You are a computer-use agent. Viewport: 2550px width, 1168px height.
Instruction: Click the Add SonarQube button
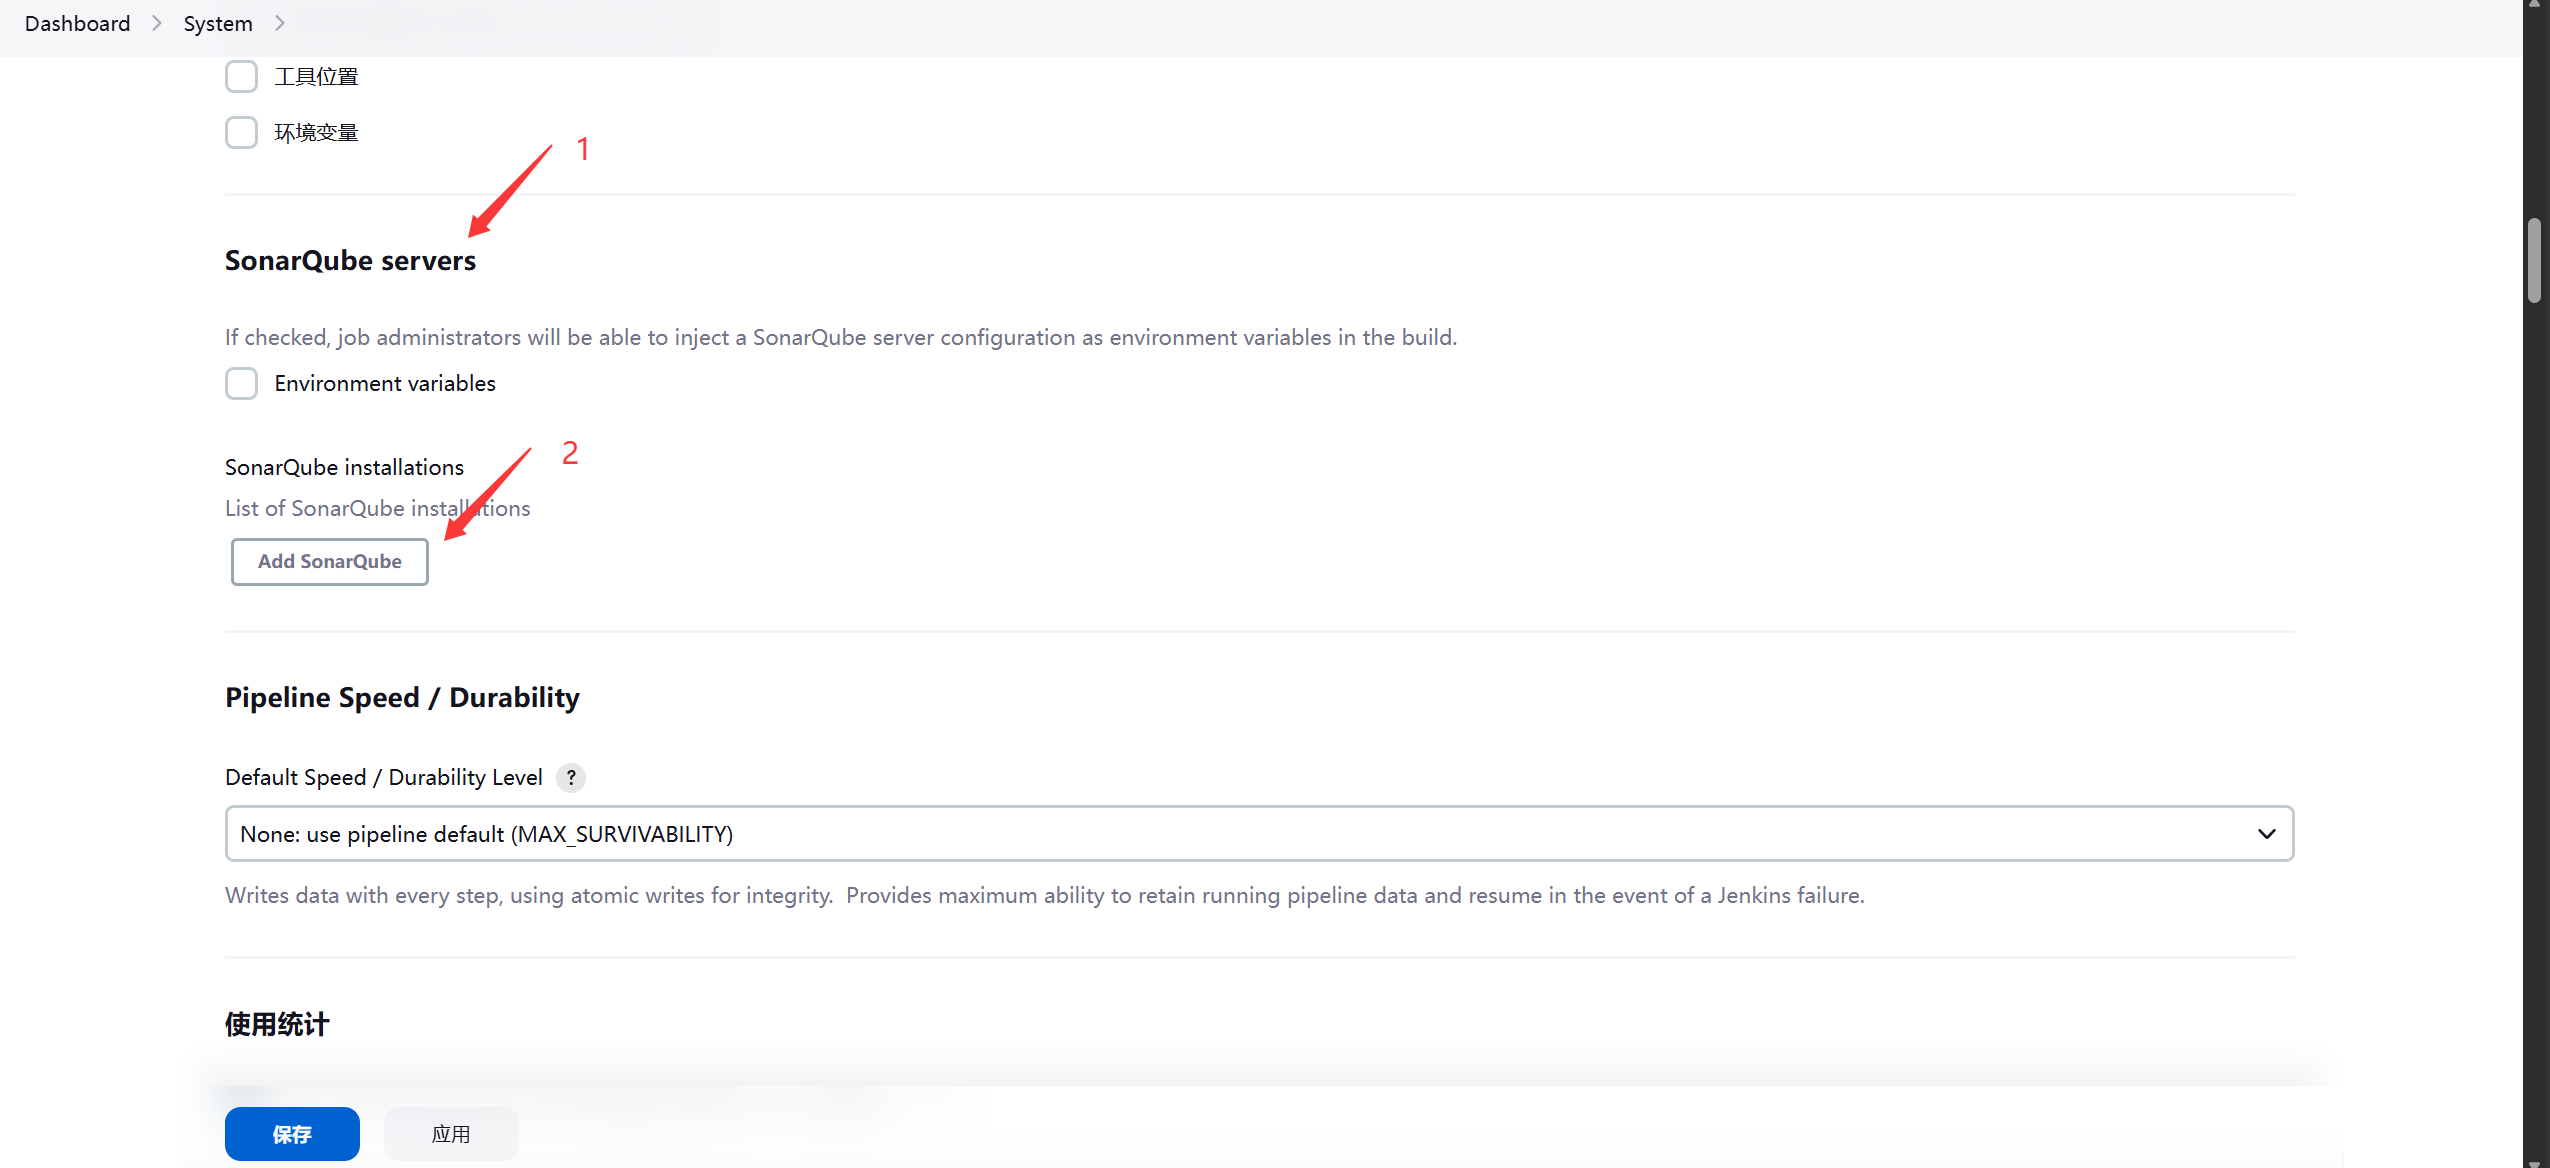coord(330,561)
